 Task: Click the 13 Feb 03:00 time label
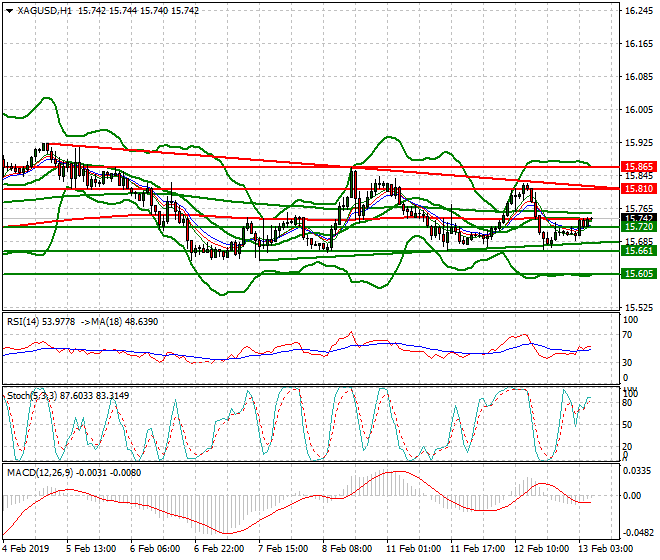click(x=605, y=549)
